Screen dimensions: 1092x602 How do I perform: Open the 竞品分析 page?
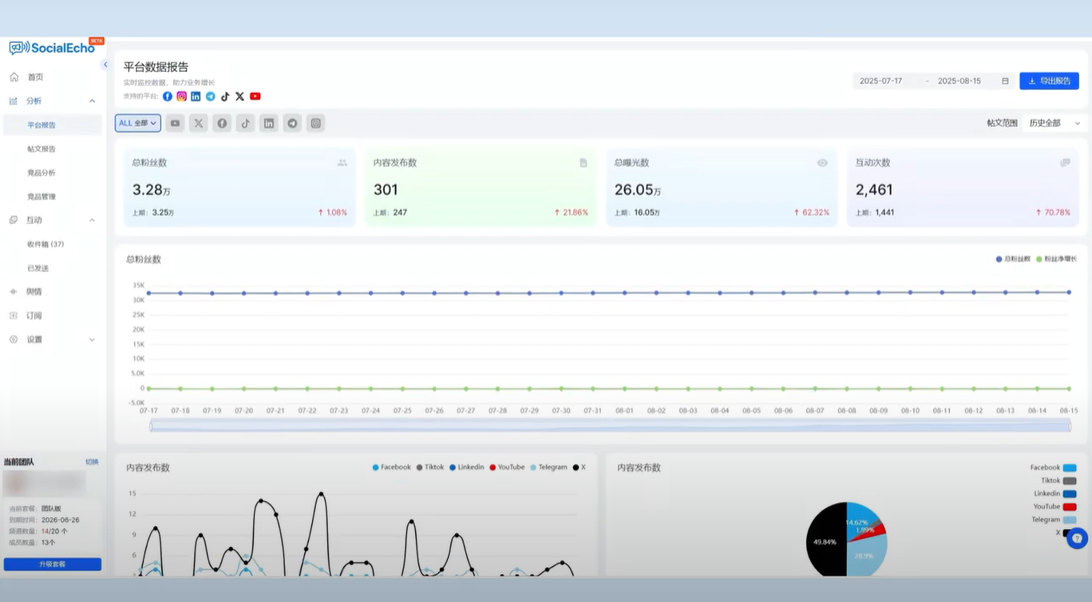40,172
